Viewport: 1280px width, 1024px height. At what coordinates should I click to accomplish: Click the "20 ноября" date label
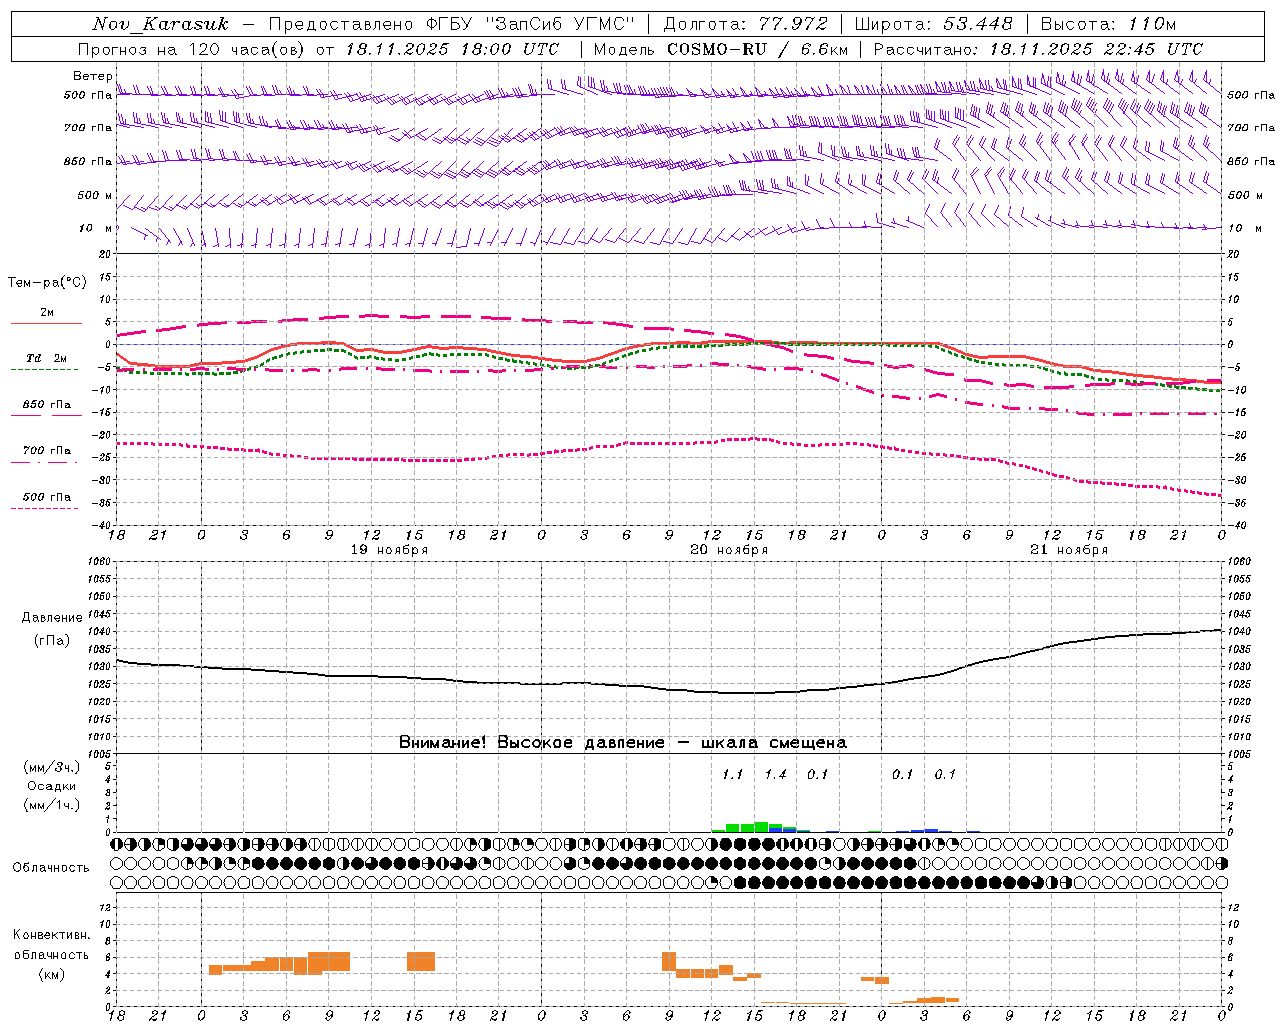tap(729, 550)
